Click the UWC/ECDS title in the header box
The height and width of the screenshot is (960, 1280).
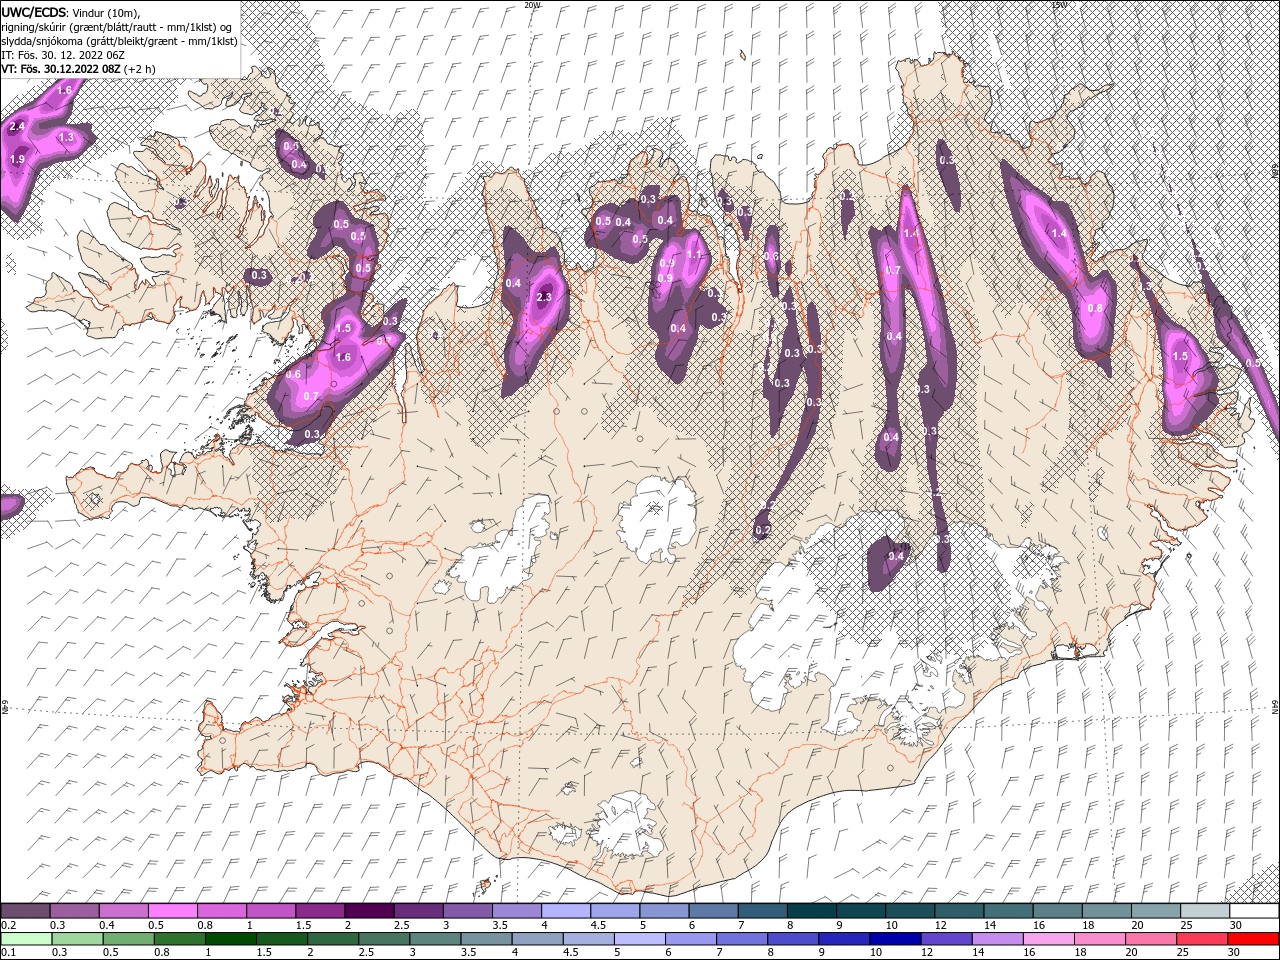(x=34, y=12)
